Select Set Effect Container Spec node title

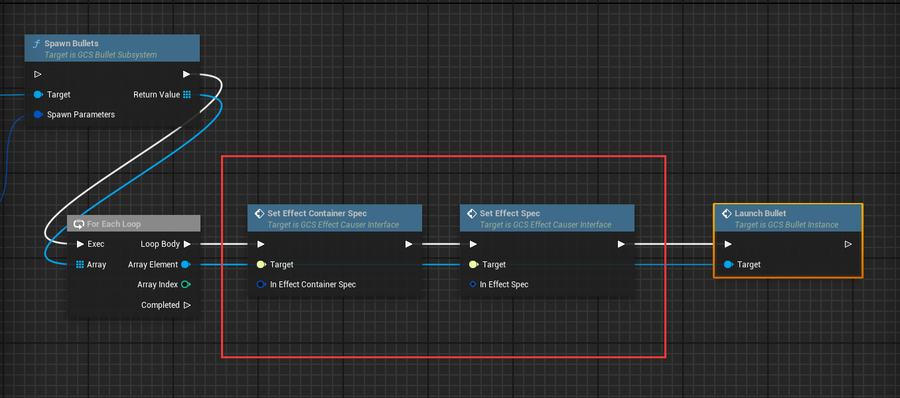coord(317,213)
